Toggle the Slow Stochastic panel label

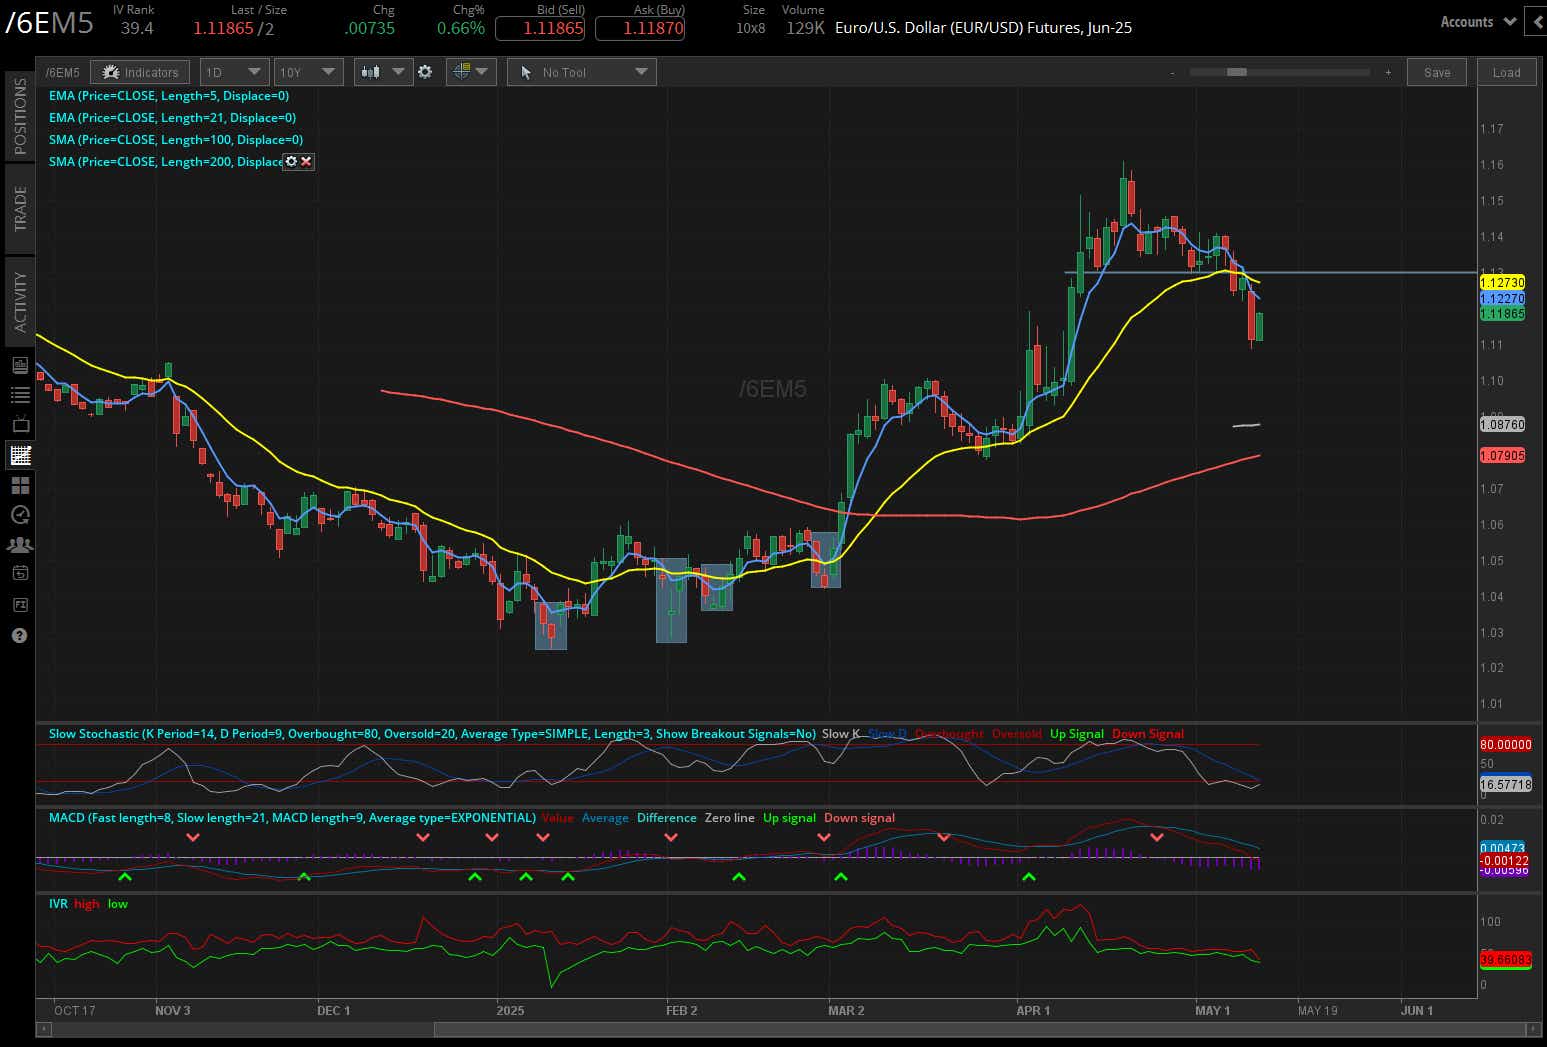430,733
